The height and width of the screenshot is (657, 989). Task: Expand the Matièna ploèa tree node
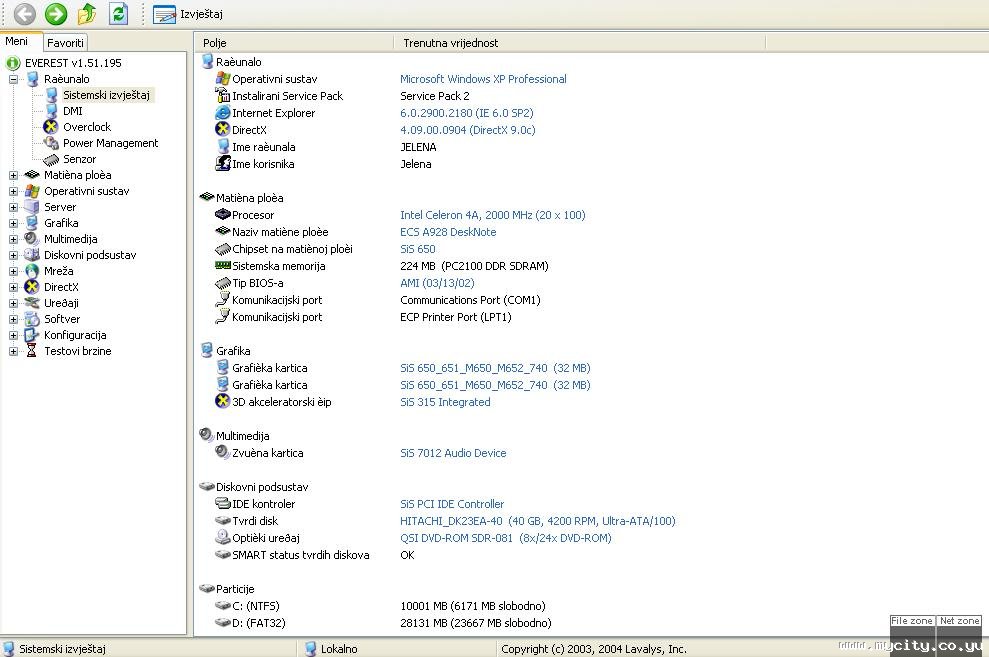tap(14, 175)
